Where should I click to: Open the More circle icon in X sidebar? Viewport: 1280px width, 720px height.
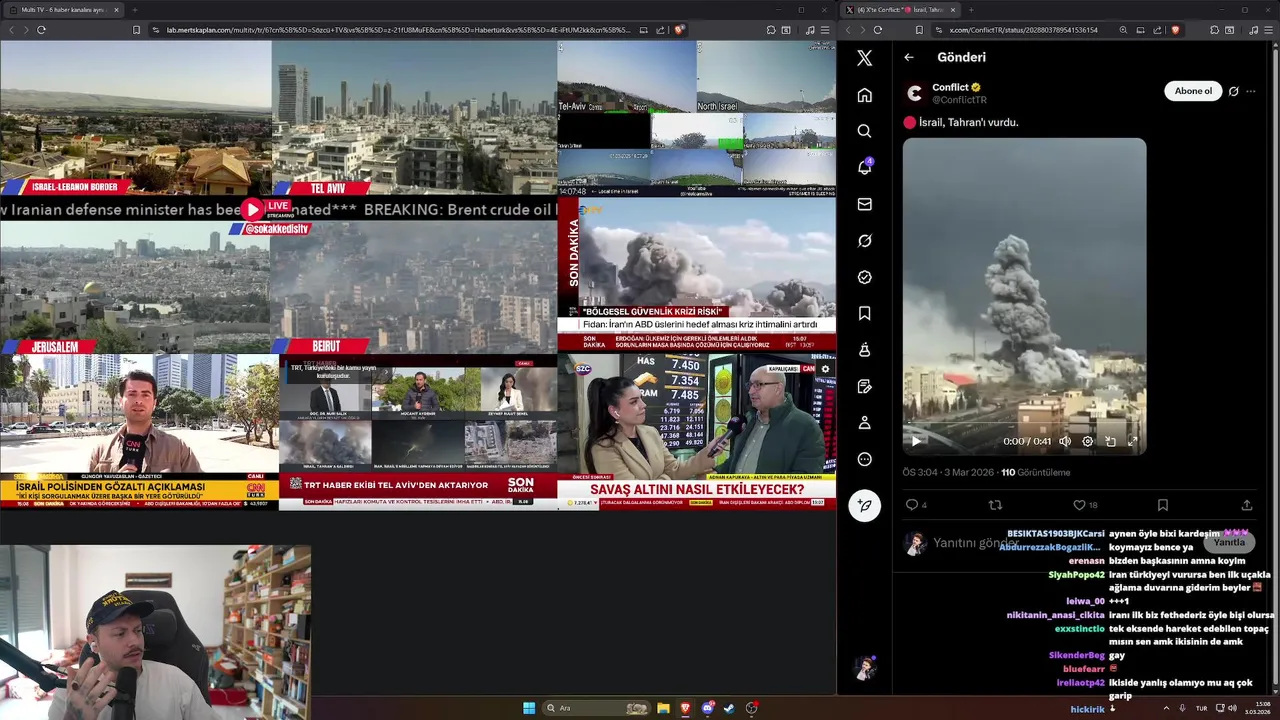coord(865,459)
